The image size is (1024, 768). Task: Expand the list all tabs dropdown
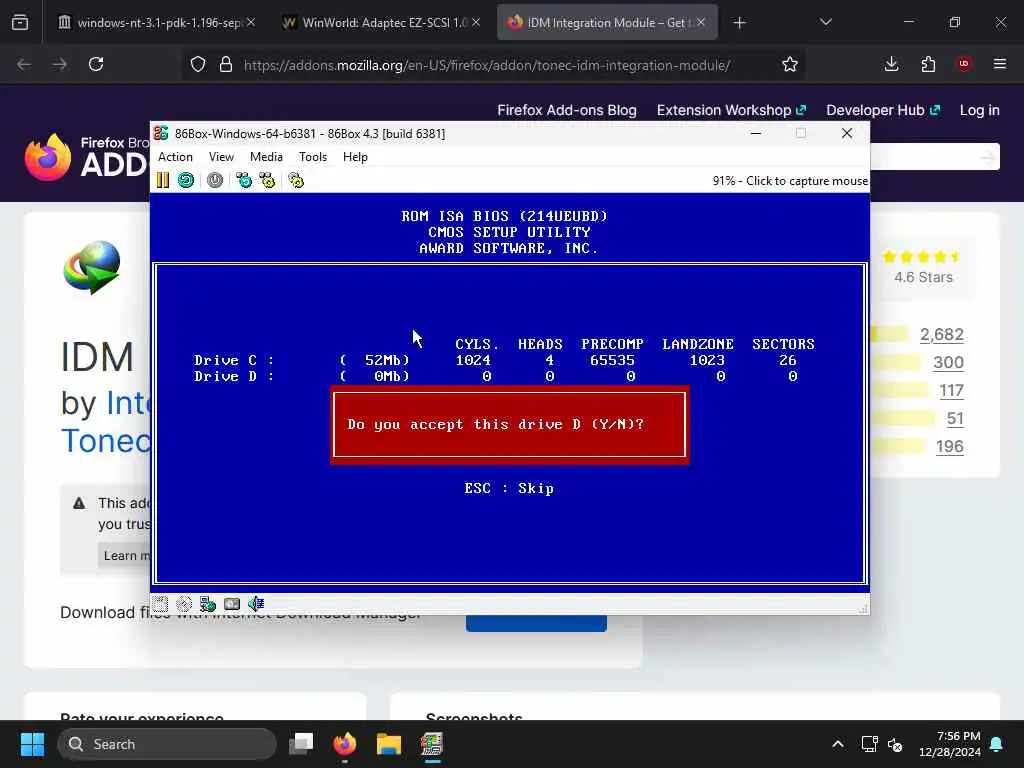point(825,22)
